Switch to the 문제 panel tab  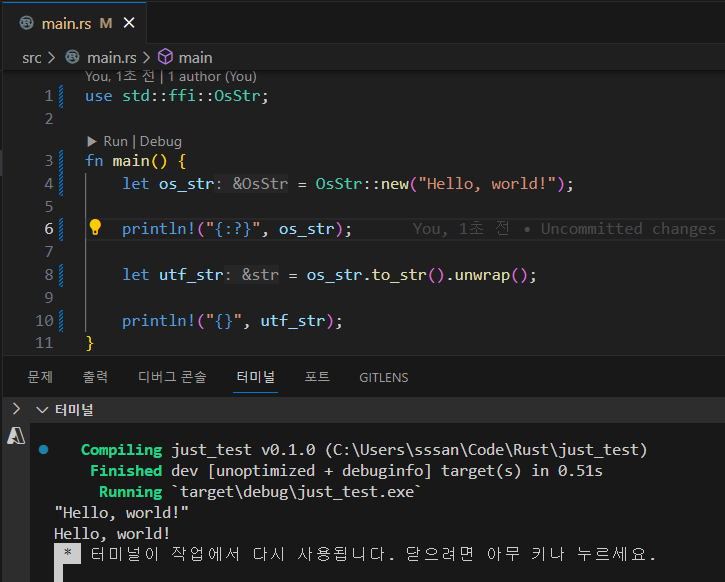tap(40, 377)
